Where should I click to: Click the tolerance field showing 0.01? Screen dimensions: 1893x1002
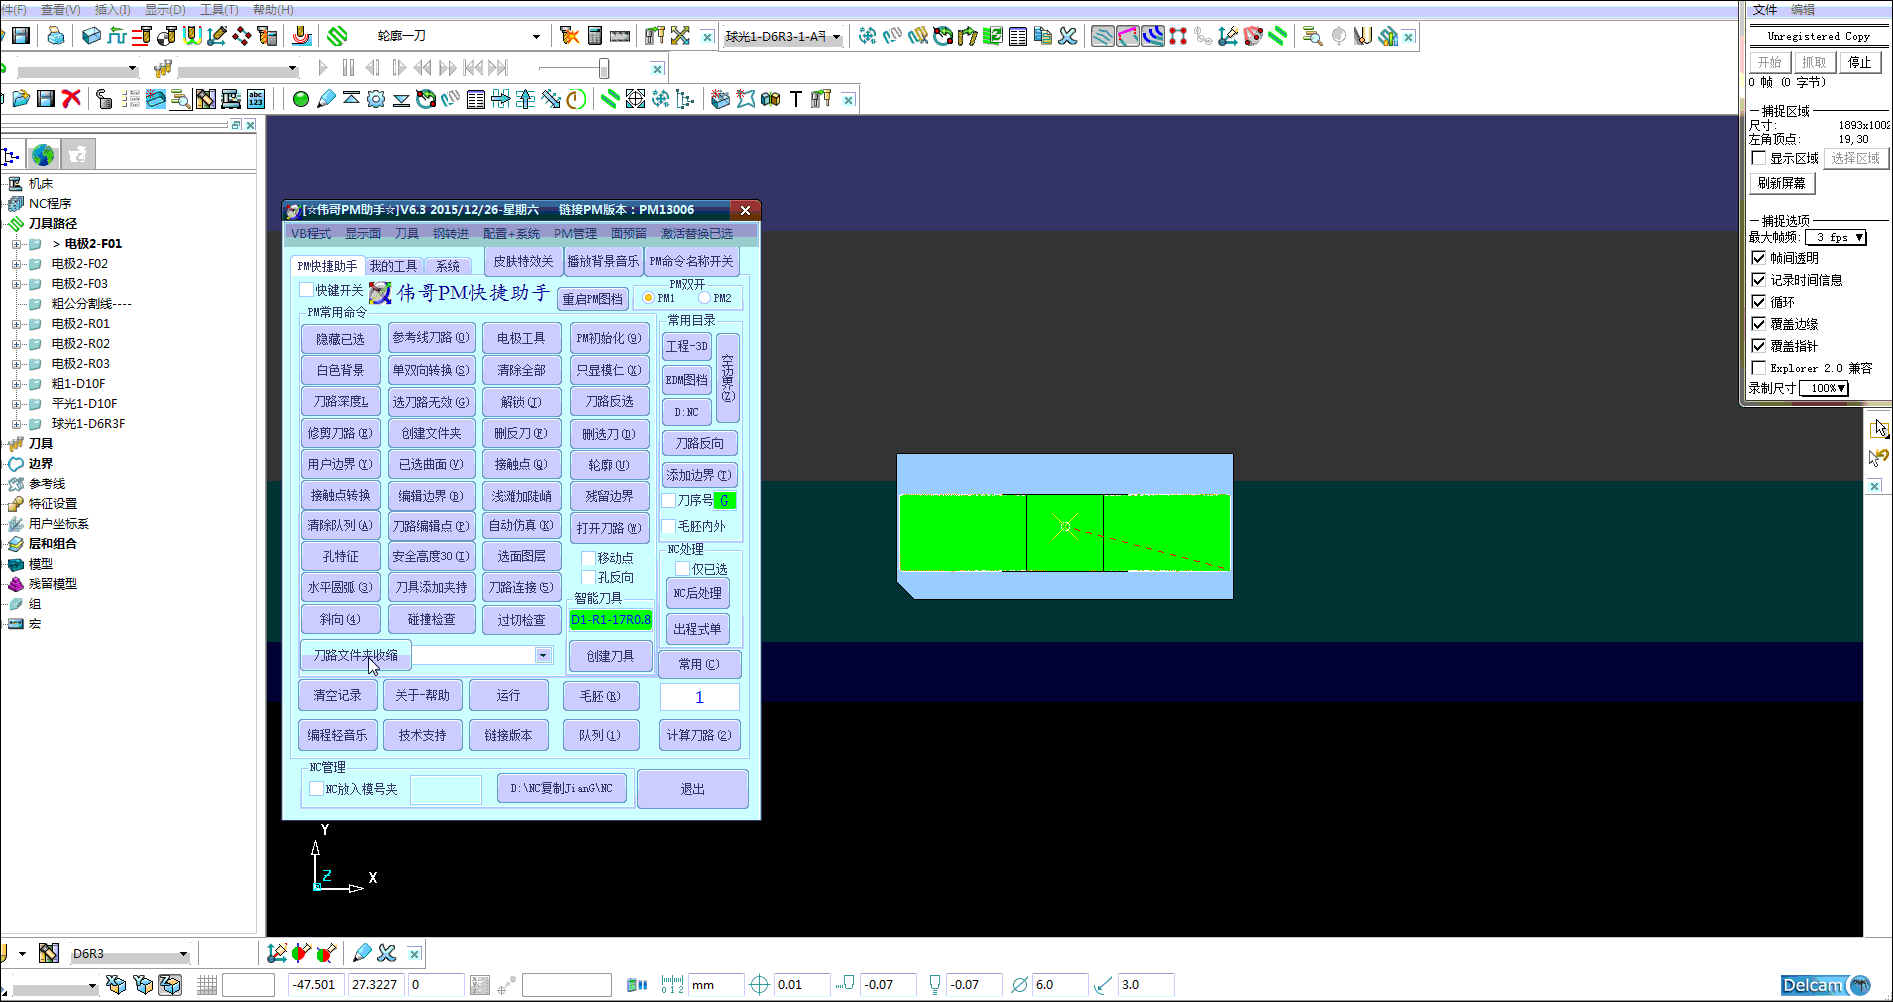tap(803, 985)
